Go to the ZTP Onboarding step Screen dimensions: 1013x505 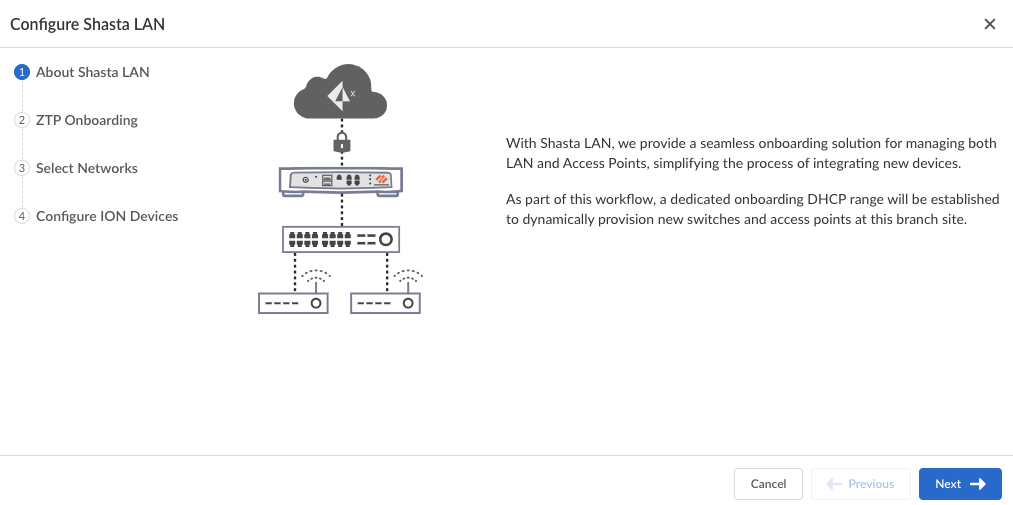(x=87, y=120)
